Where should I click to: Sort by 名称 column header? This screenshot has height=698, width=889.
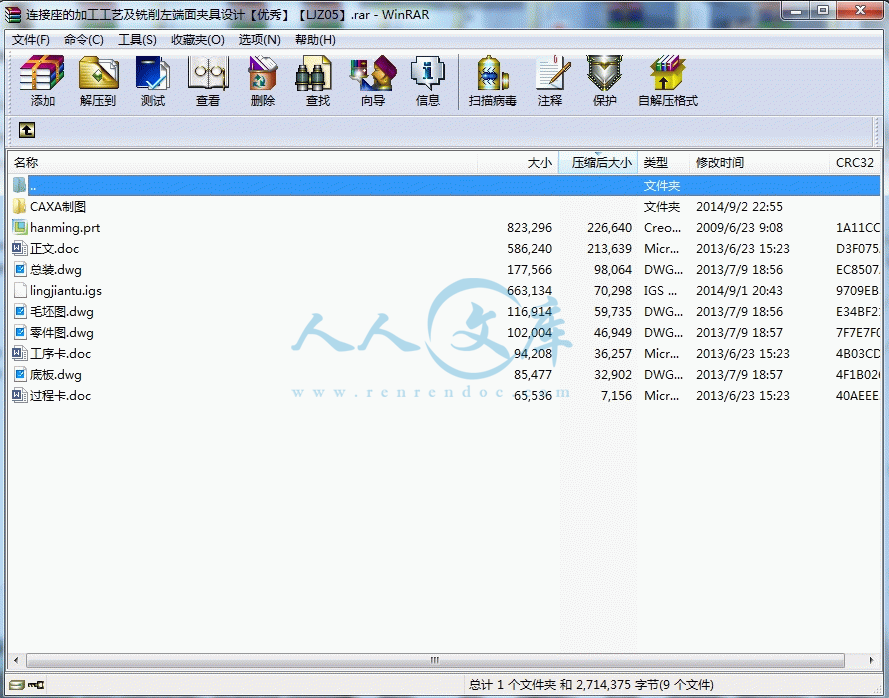244,163
